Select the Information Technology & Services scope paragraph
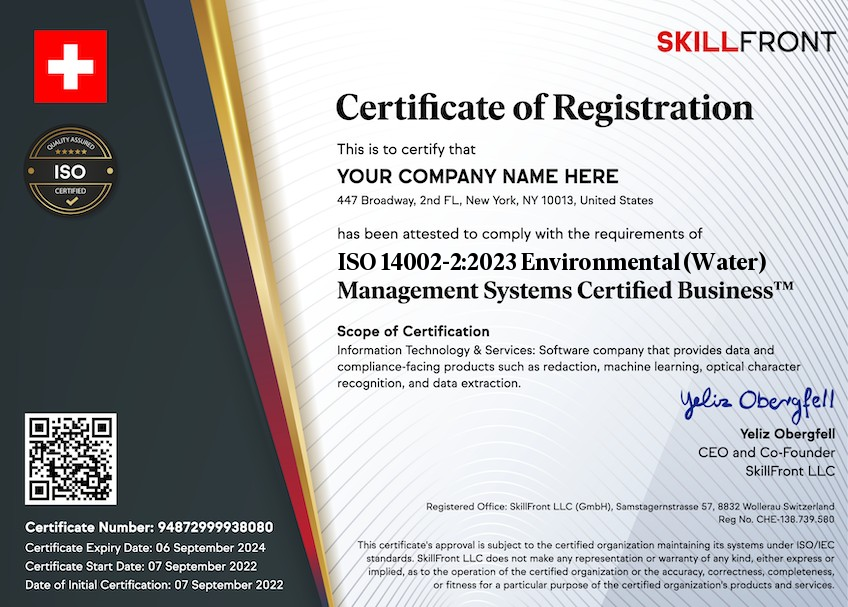848x607 pixels. click(x=555, y=366)
